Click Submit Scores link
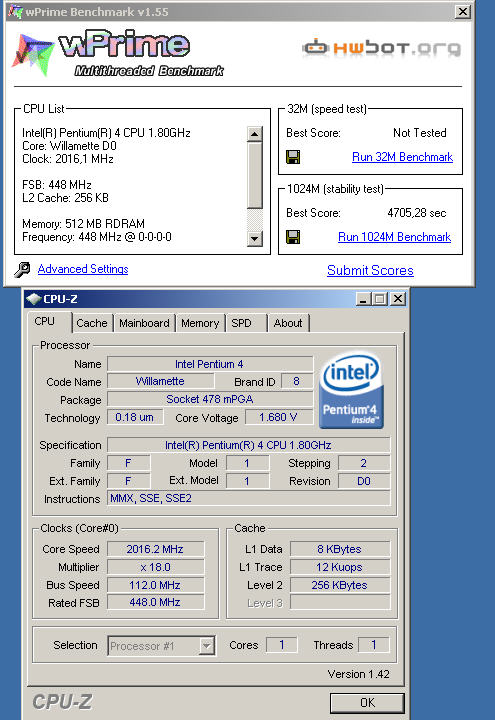The height and width of the screenshot is (720, 495). pos(370,270)
